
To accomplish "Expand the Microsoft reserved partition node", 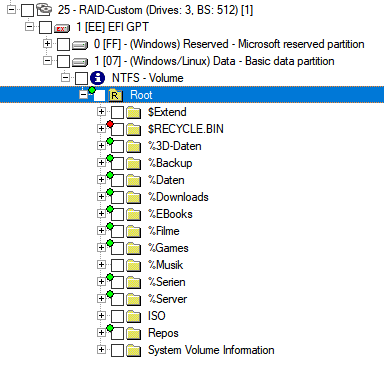I will click(x=47, y=44).
